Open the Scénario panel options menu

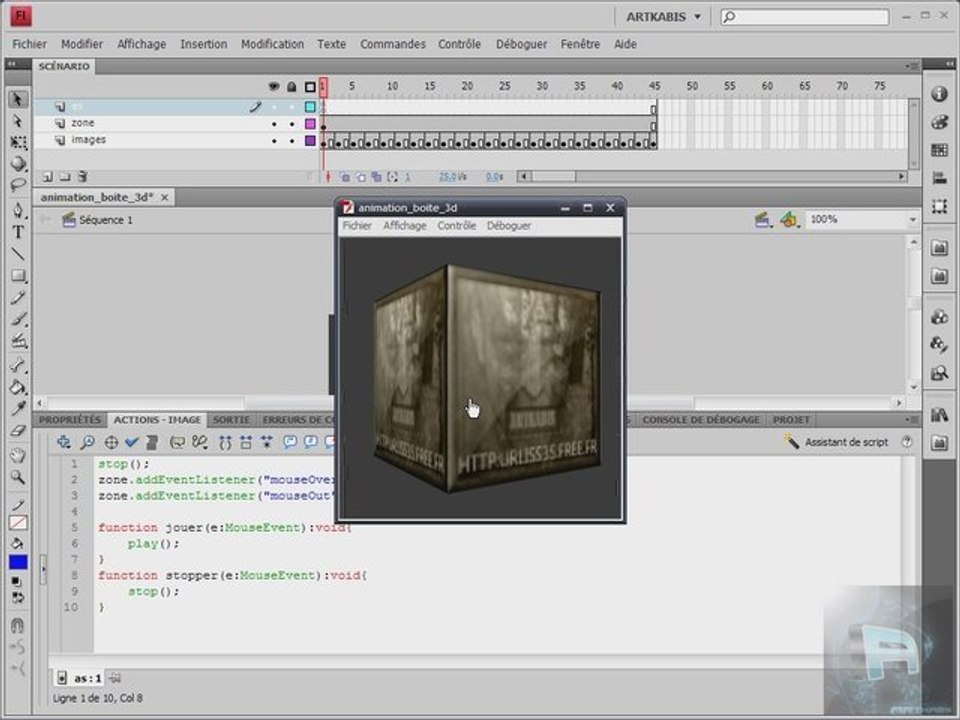click(x=912, y=66)
